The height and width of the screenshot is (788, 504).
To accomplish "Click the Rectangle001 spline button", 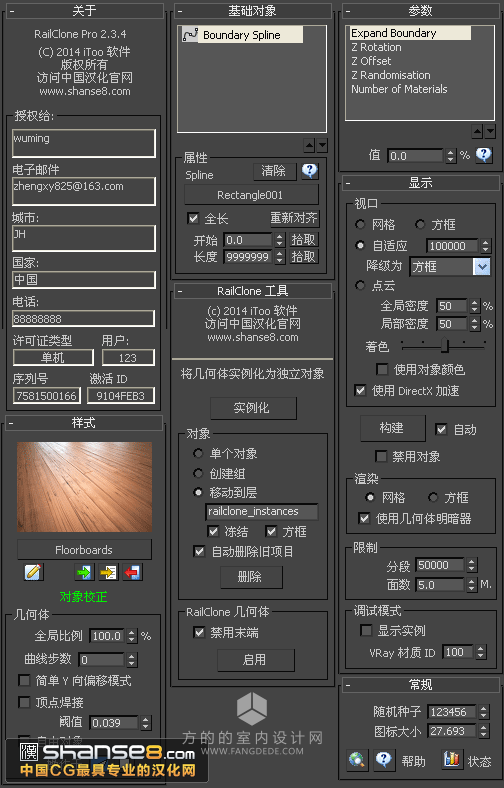I will 251,195.
